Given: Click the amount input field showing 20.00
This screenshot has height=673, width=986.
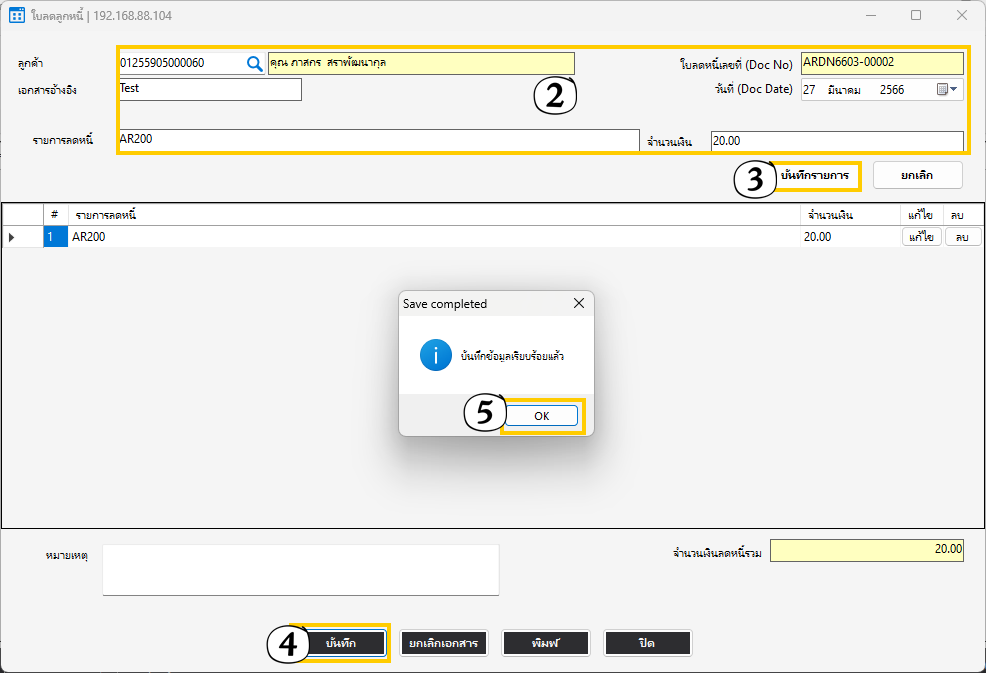Looking at the screenshot, I should click(836, 141).
